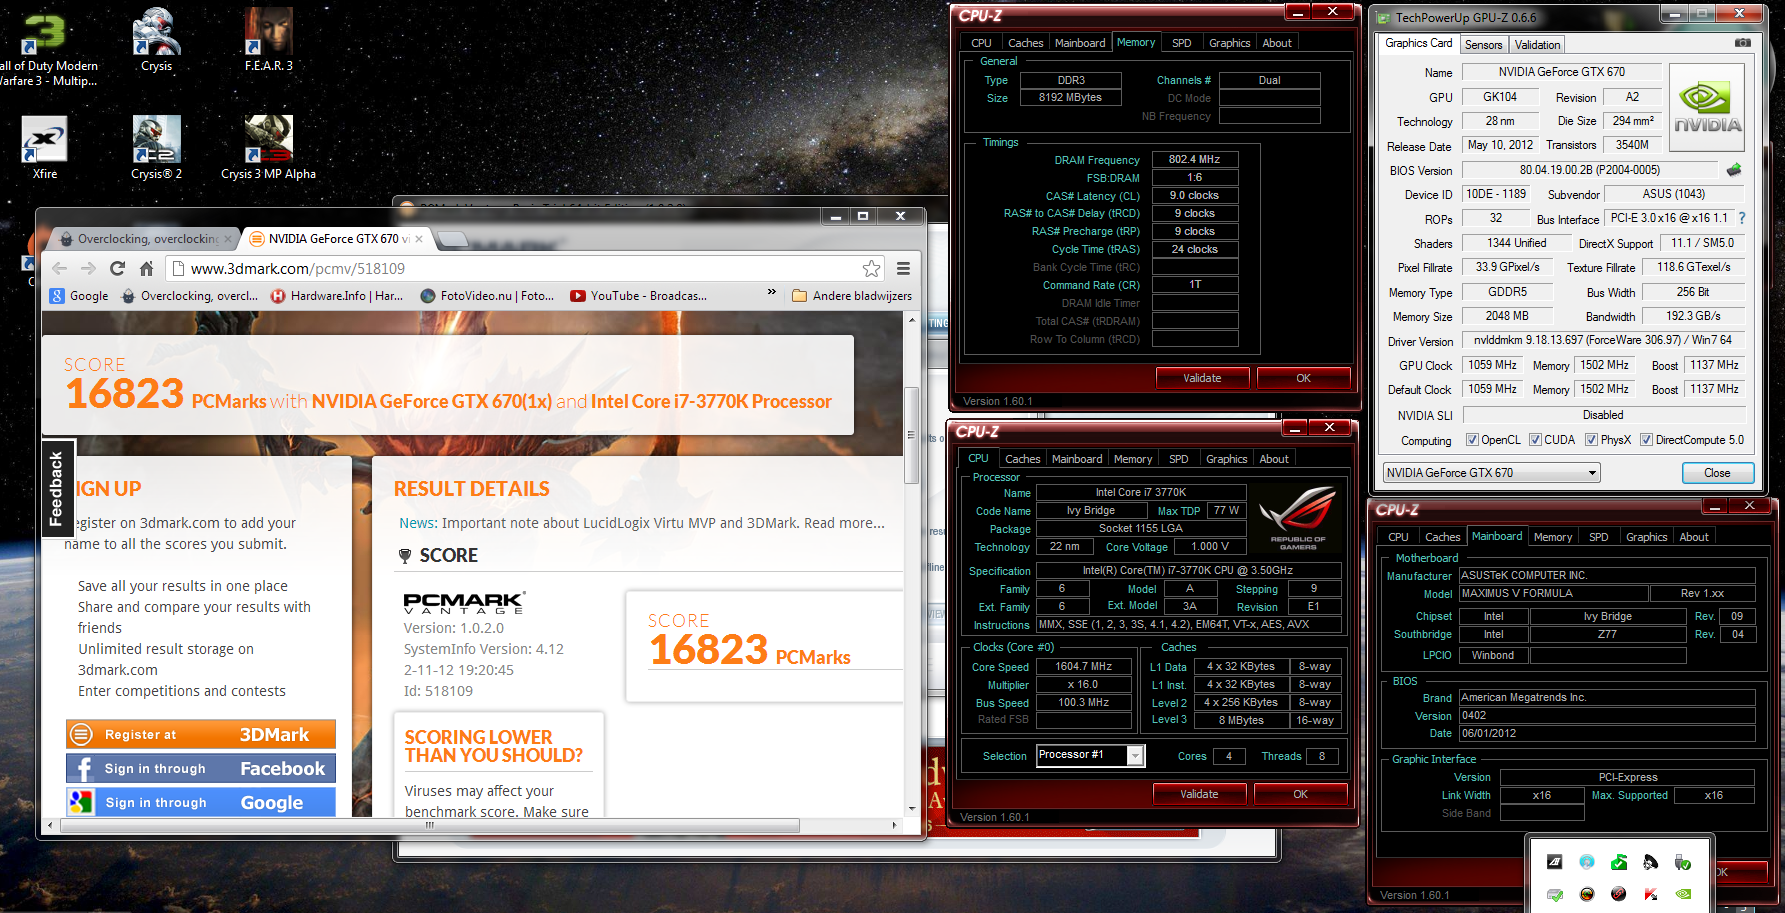Click the Chrome vertical scrollbar thumb
The height and width of the screenshot is (913, 1785).
click(911, 435)
